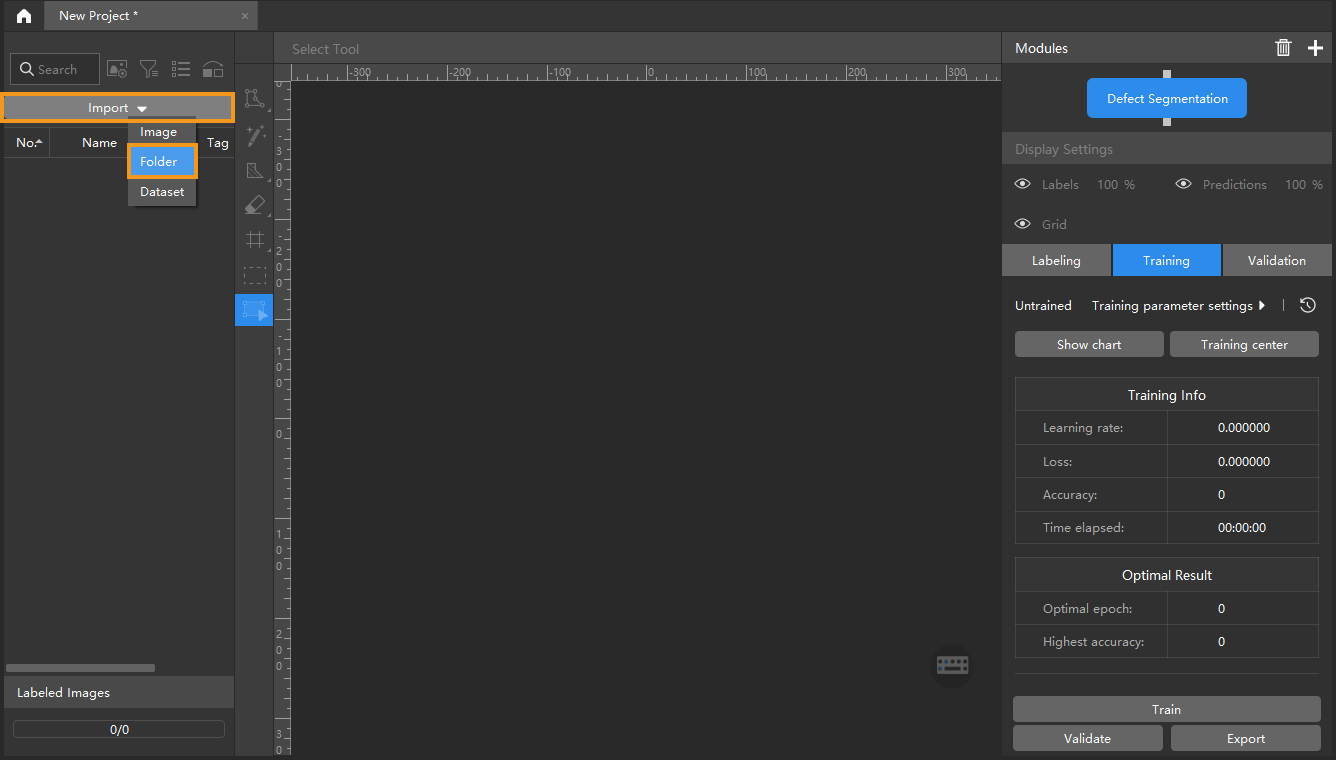Open the image preview settings icon
This screenshot has width=1336, height=760.
pyautogui.click(x=117, y=69)
